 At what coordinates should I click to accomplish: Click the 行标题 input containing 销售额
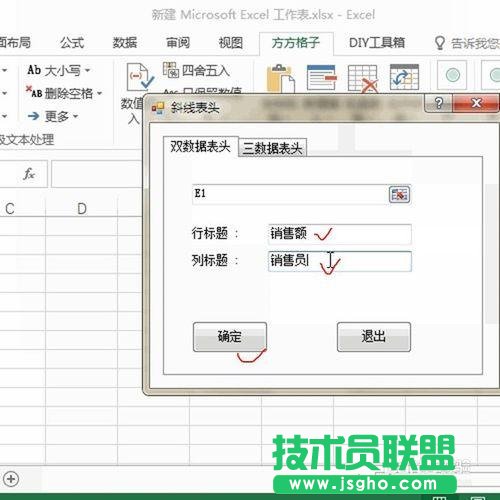pyautogui.click(x=340, y=234)
